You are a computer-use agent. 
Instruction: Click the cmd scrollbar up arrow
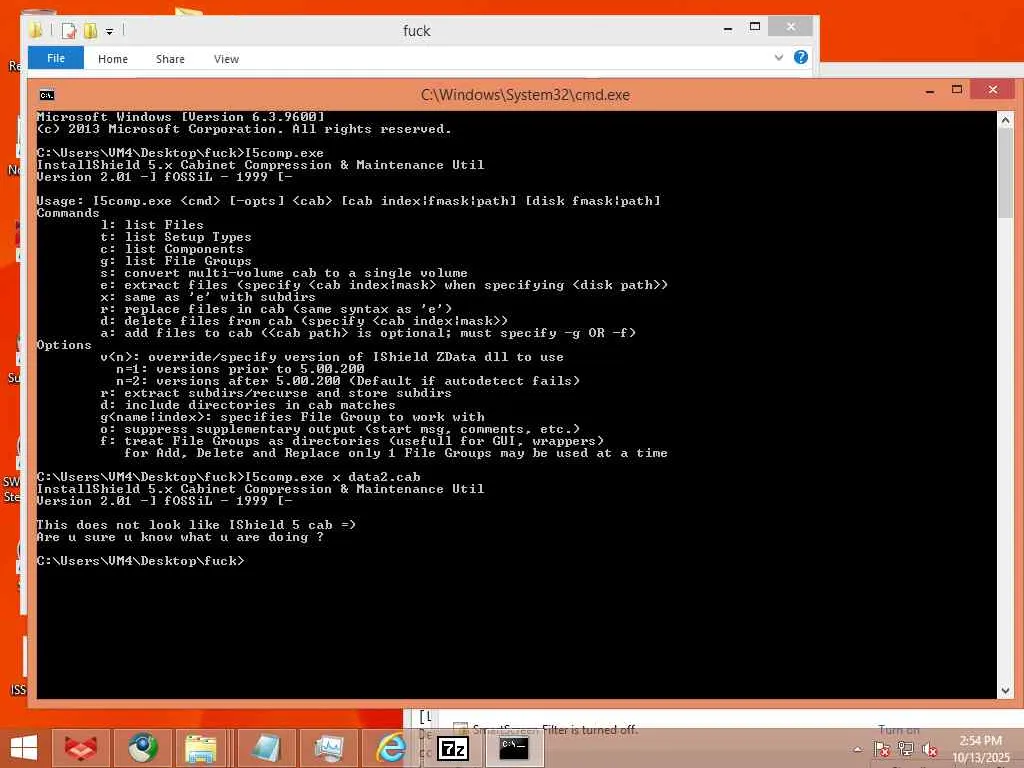[1006, 120]
